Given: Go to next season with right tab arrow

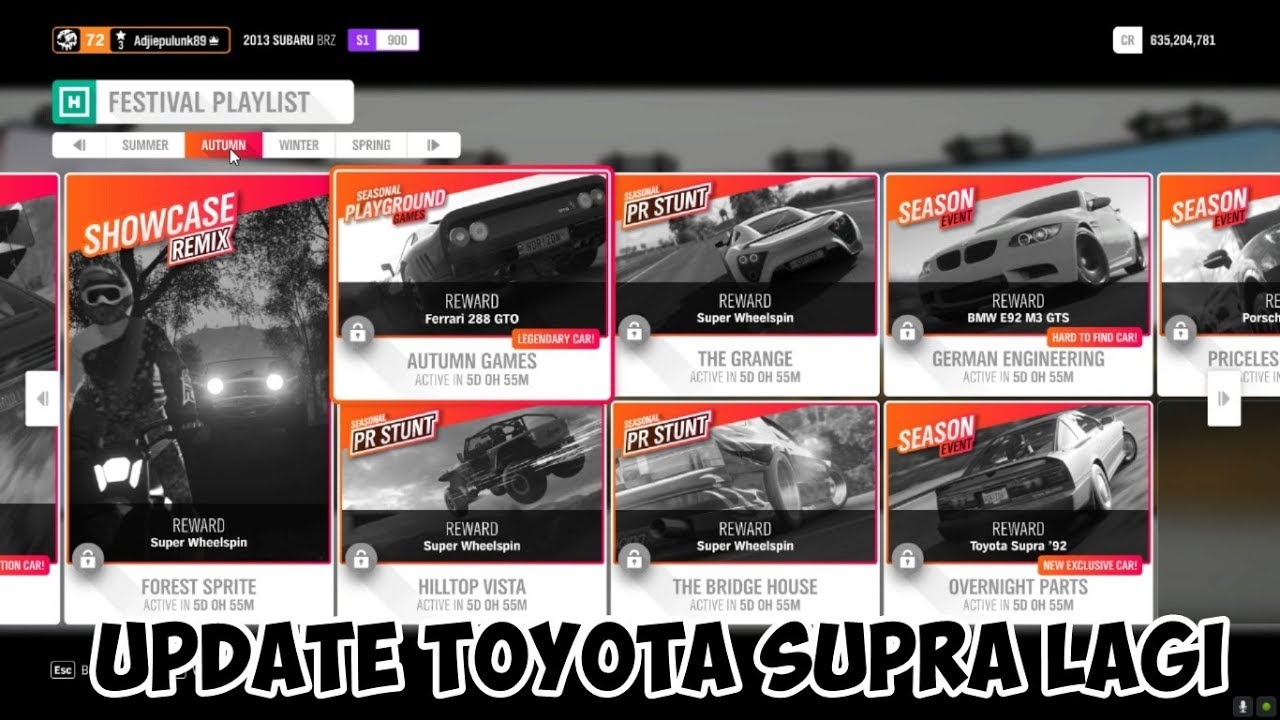Looking at the screenshot, I should click(433, 145).
